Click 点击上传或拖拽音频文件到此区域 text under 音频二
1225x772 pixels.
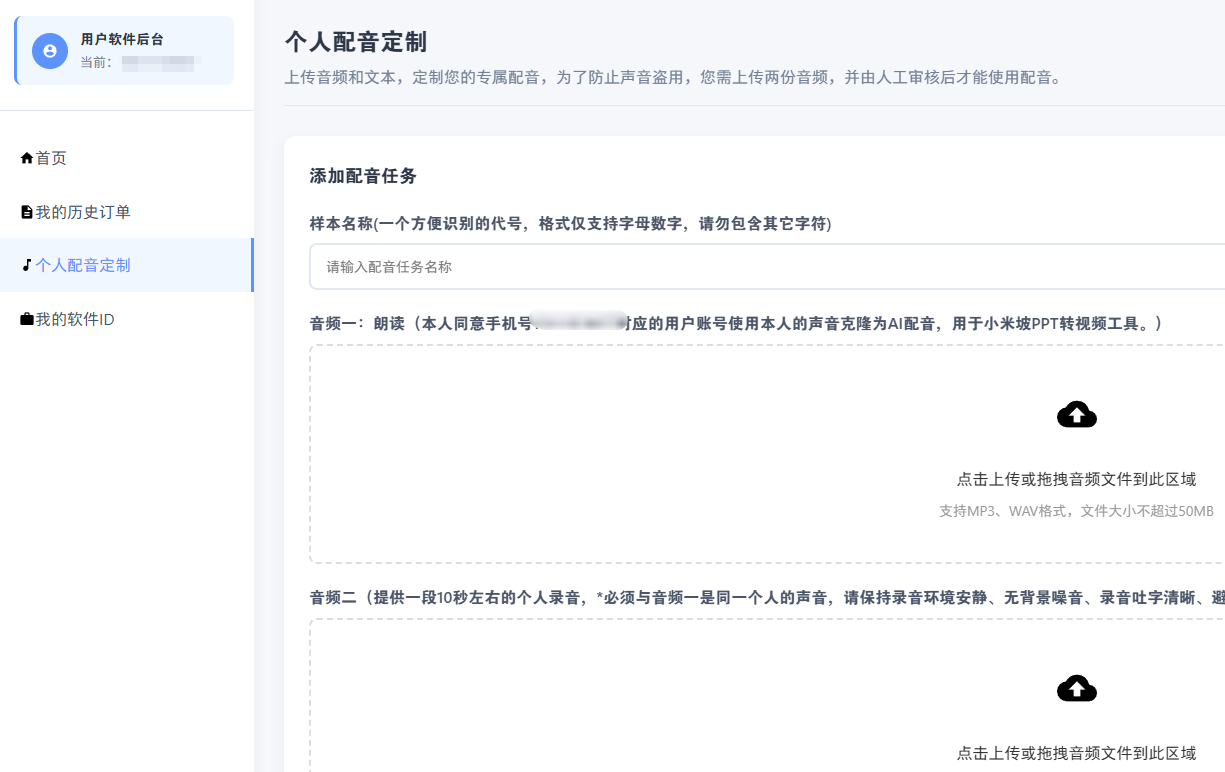[1077, 753]
